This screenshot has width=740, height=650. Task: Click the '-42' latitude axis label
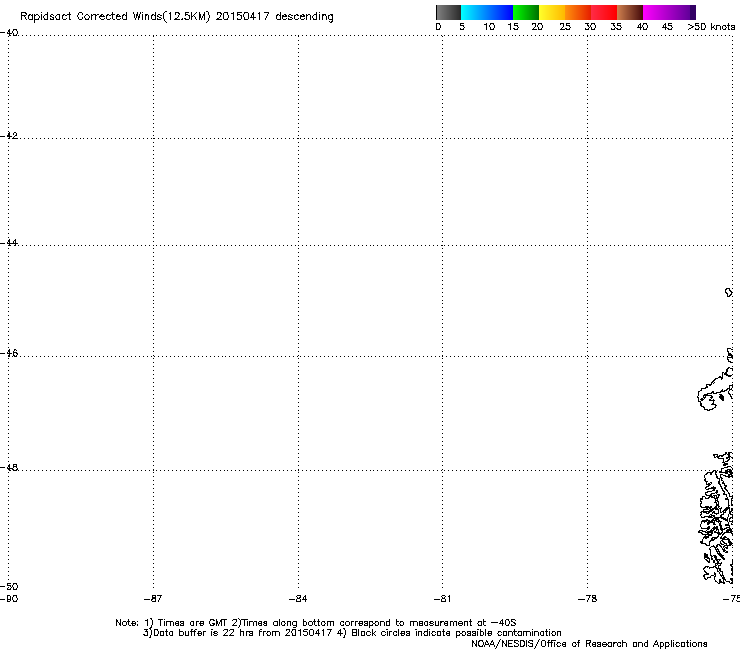coord(9,135)
